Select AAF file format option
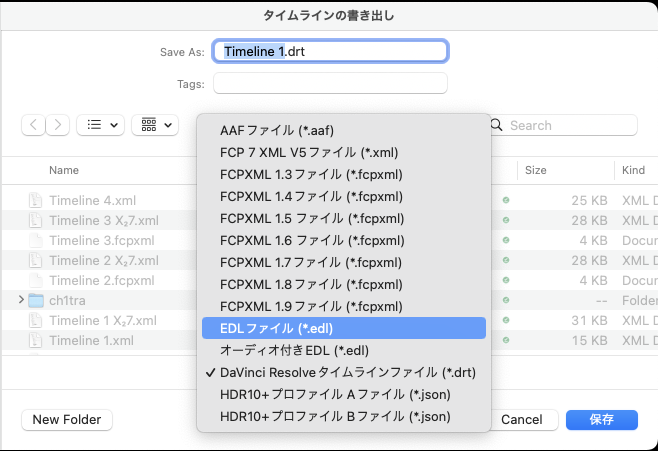This screenshot has width=658, height=451. click(276, 131)
